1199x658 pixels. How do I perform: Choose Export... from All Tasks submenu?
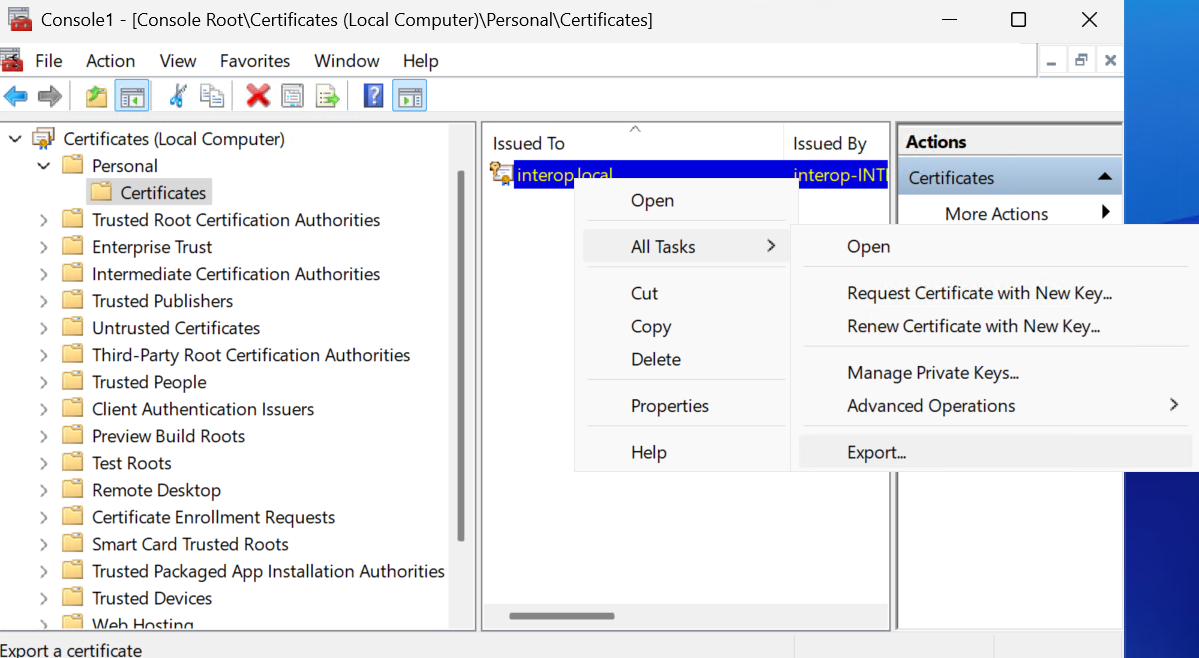coord(995,452)
